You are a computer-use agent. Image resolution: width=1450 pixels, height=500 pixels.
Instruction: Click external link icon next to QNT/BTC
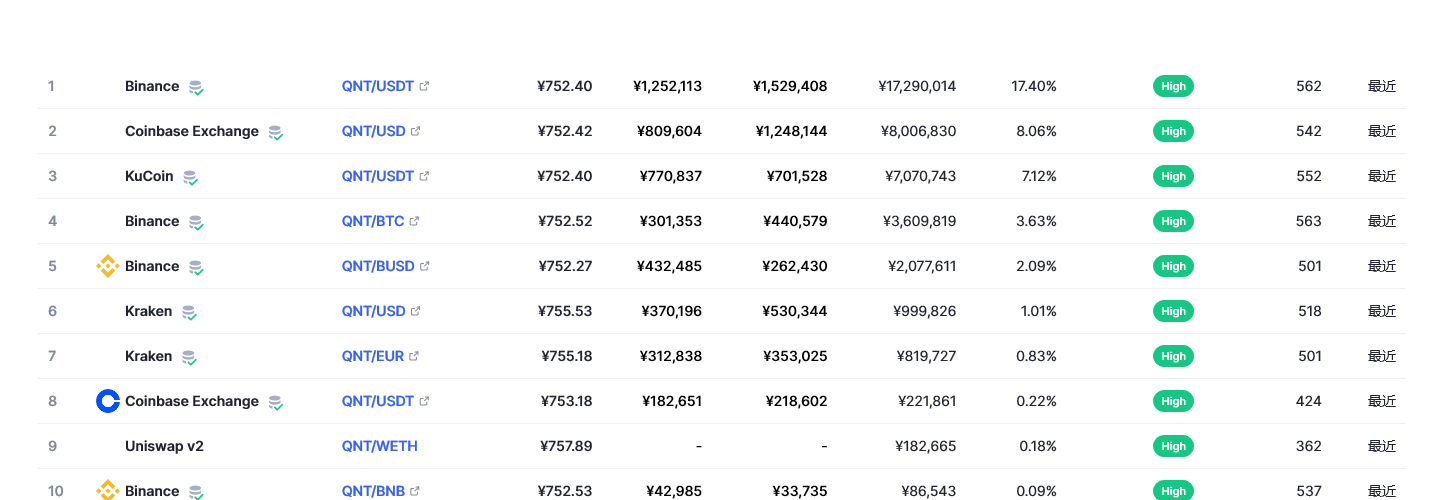click(414, 221)
